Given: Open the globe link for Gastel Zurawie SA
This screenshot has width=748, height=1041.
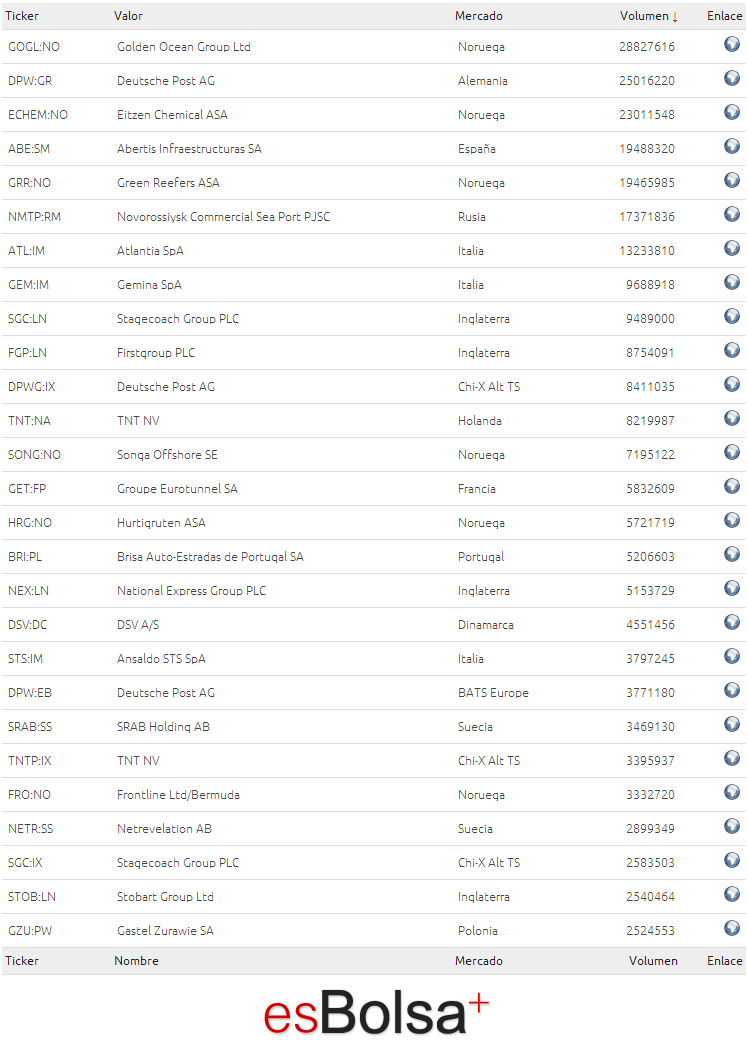Looking at the screenshot, I should [x=731, y=928].
